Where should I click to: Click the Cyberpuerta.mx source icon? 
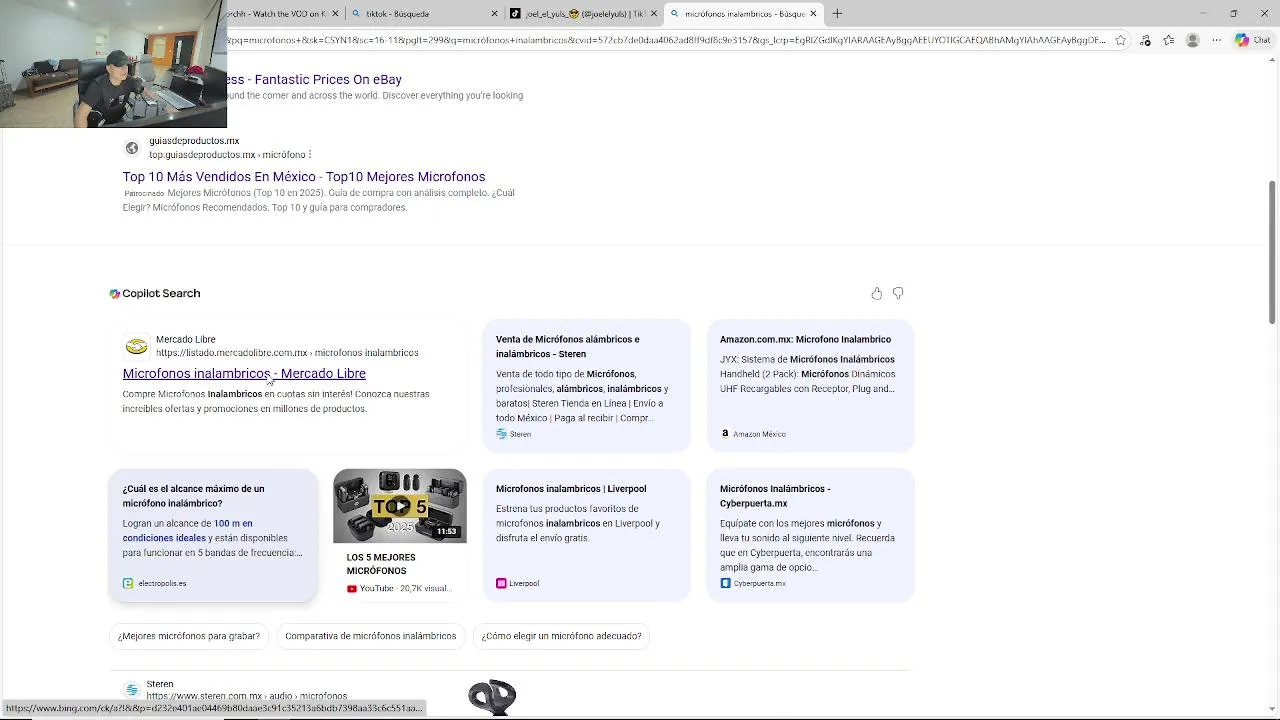(725, 583)
